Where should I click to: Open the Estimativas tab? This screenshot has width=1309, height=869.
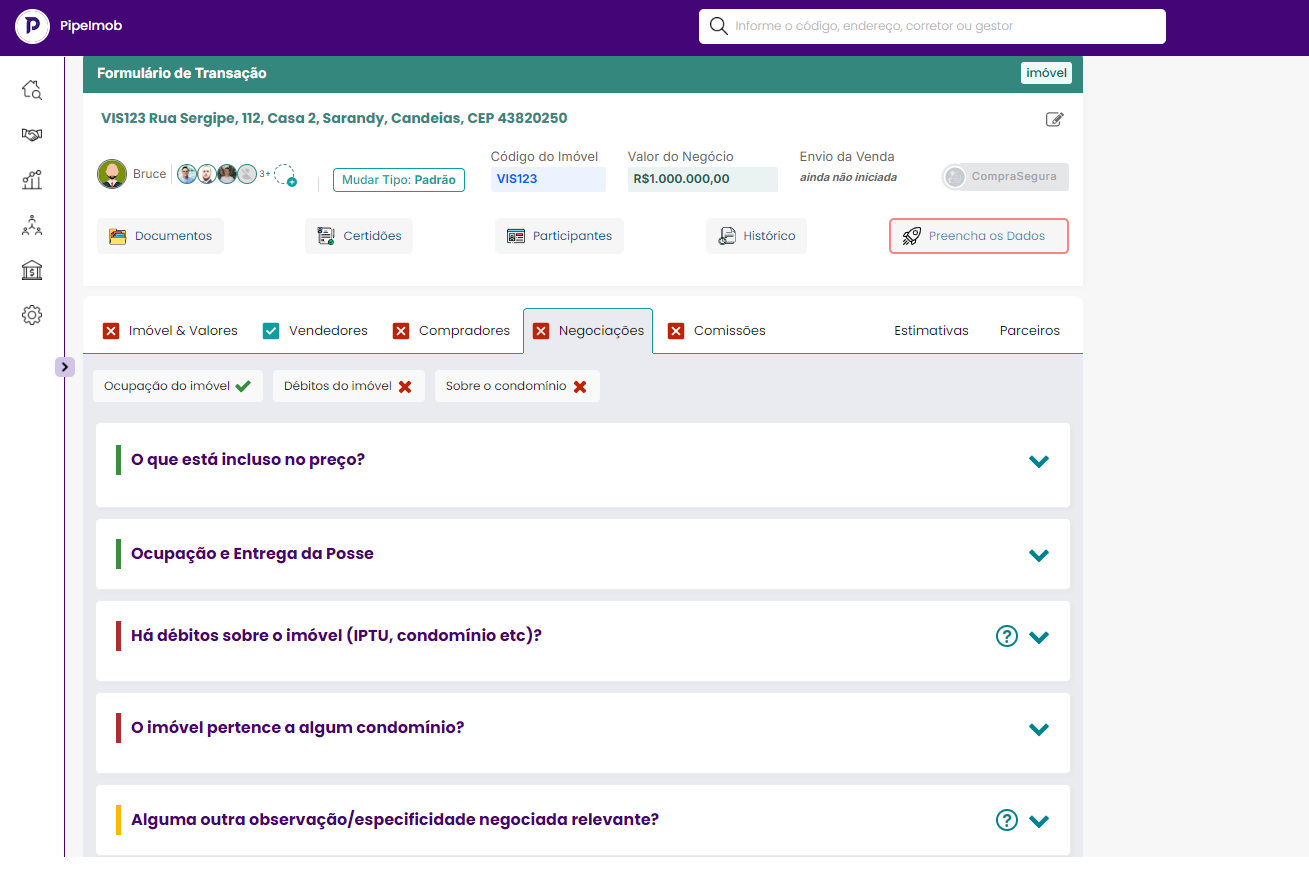931,331
